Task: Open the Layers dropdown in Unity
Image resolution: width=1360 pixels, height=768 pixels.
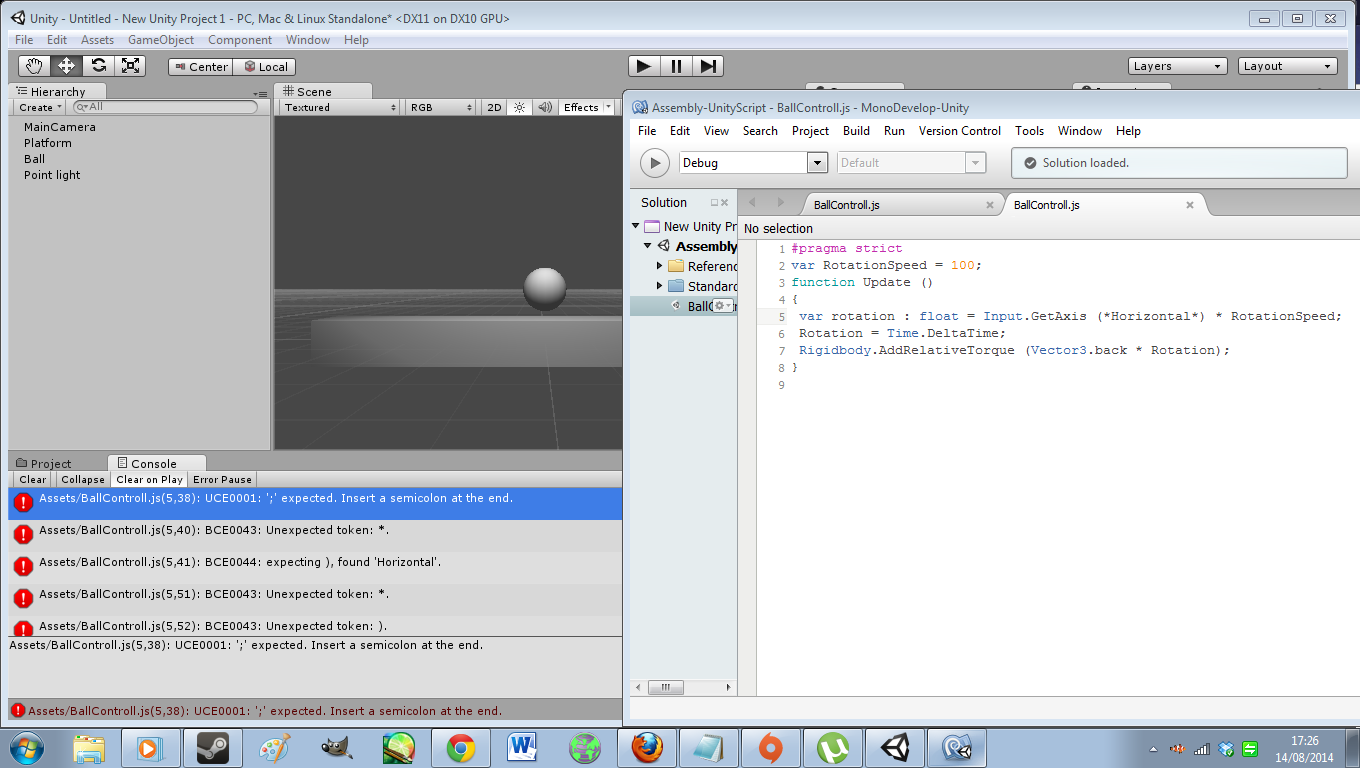Action: 1178,66
